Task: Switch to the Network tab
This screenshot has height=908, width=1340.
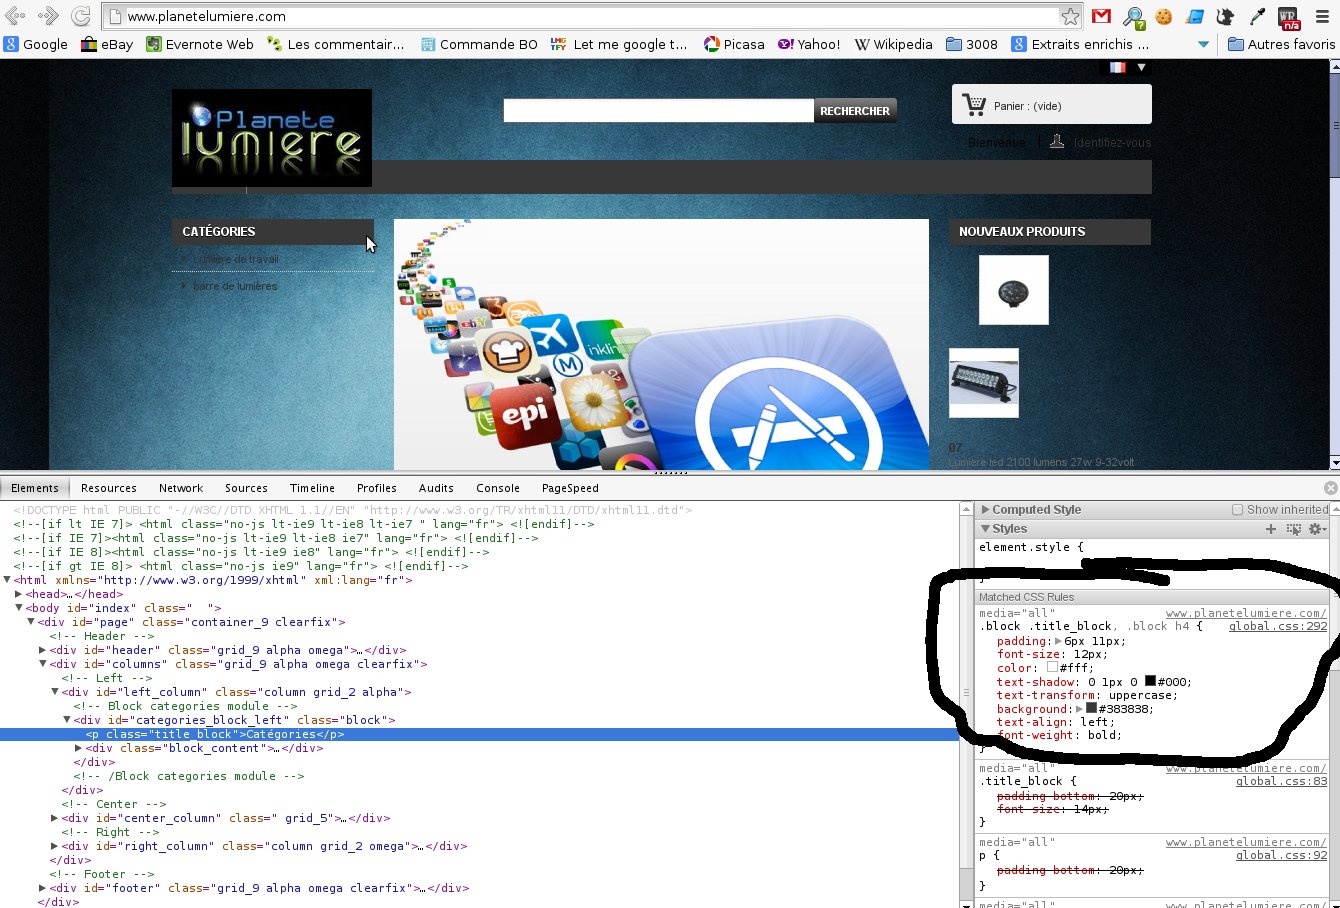Action: coord(181,488)
